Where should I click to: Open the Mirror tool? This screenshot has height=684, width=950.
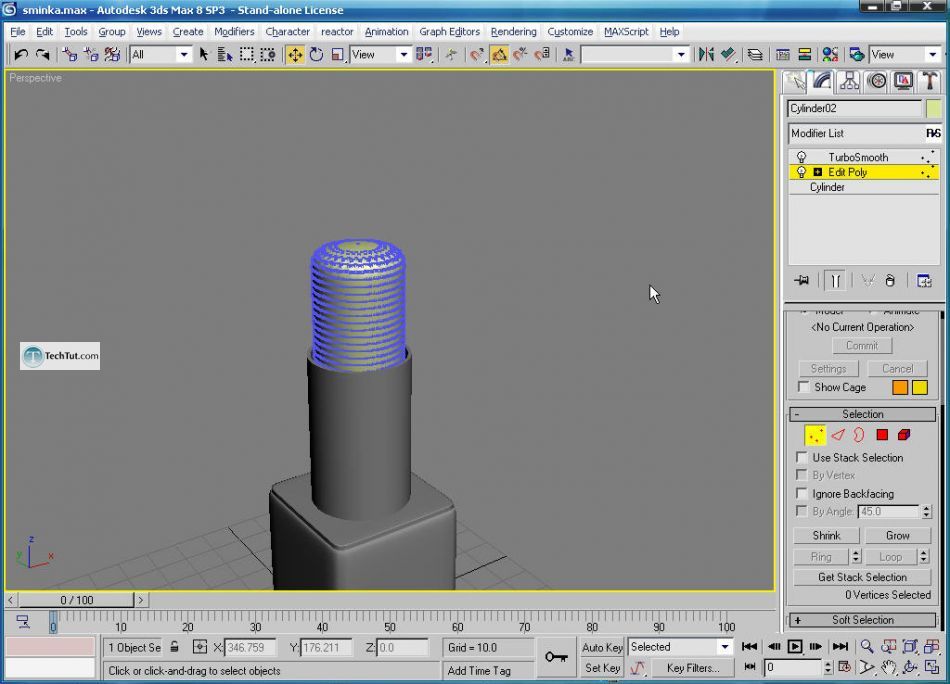coord(706,54)
